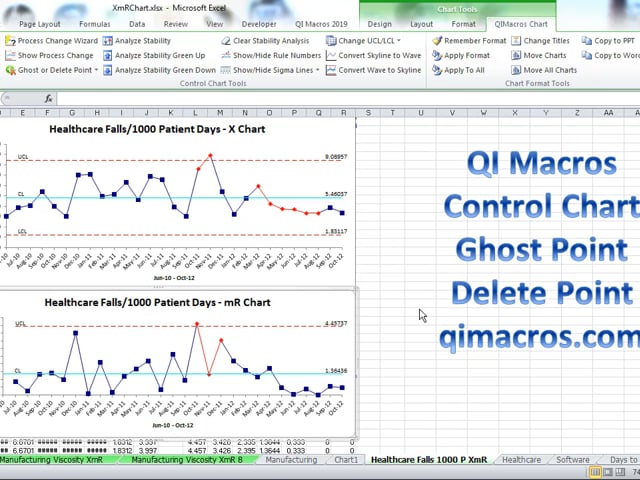This screenshot has width=640, height=480.
Task: Open the Formulas ribbon tab
Action: point(95,24)
